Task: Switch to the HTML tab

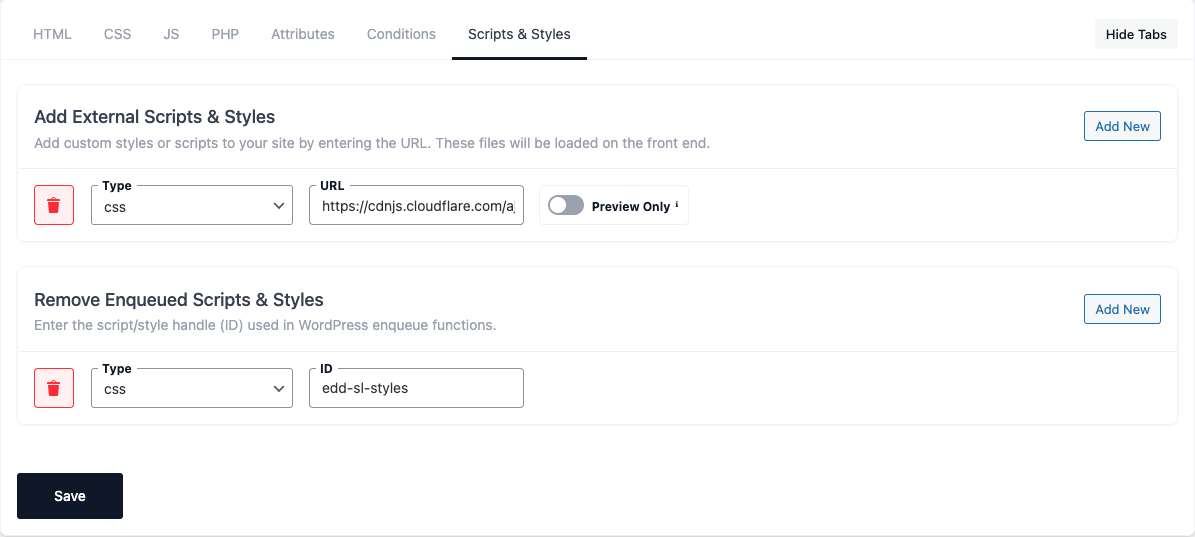Action: pos(52,34)
